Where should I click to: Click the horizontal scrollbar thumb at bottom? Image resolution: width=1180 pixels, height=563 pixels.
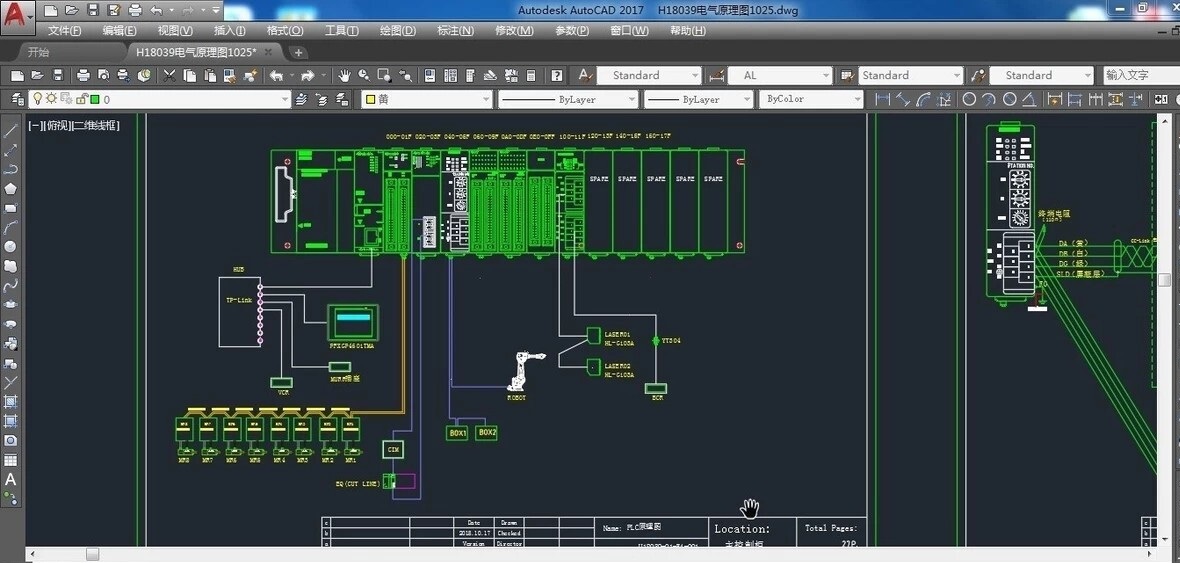[x=92, y=555]
